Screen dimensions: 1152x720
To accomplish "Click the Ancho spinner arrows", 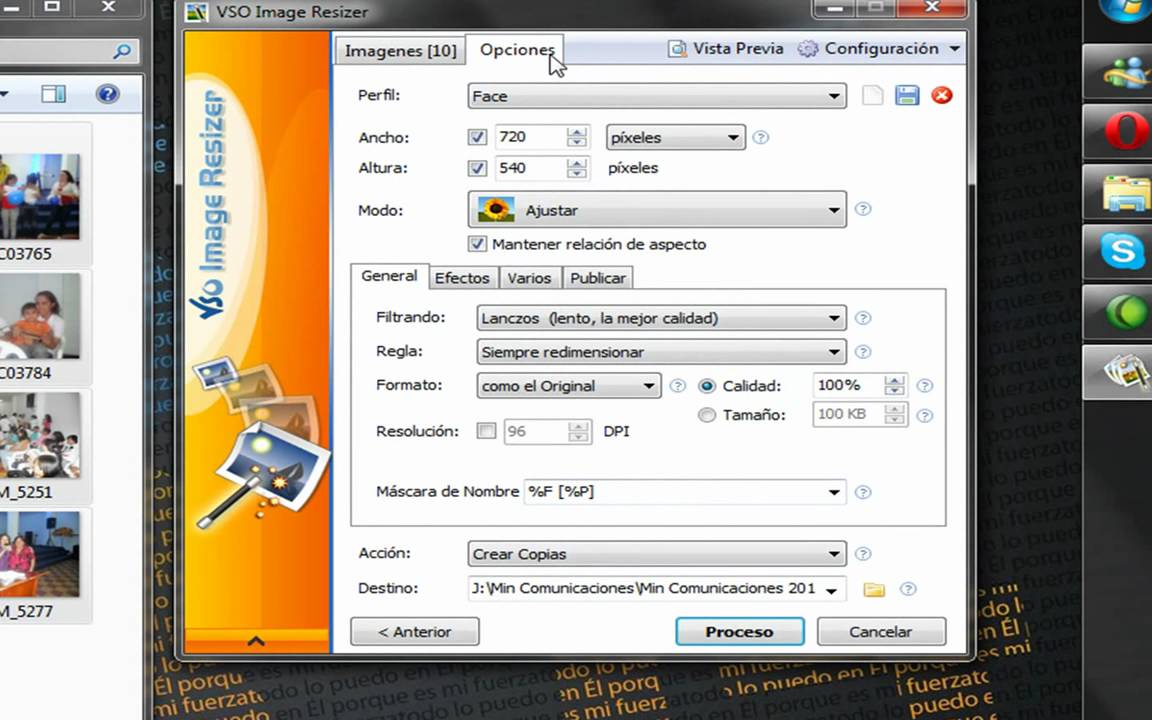I will click(577, 137).
